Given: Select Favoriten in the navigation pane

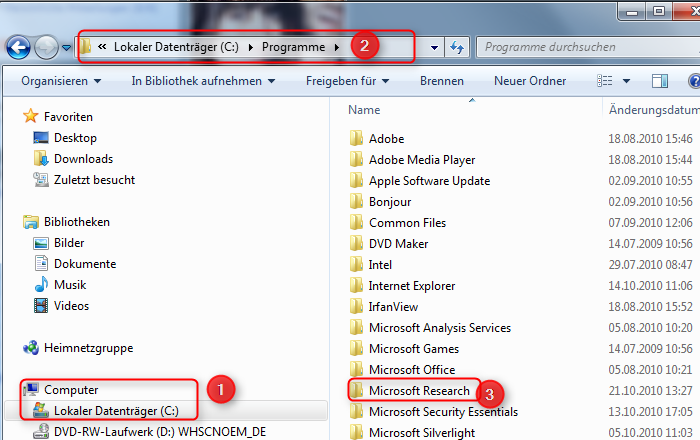Looking at the screenshot, I should (x=68, y=117).
